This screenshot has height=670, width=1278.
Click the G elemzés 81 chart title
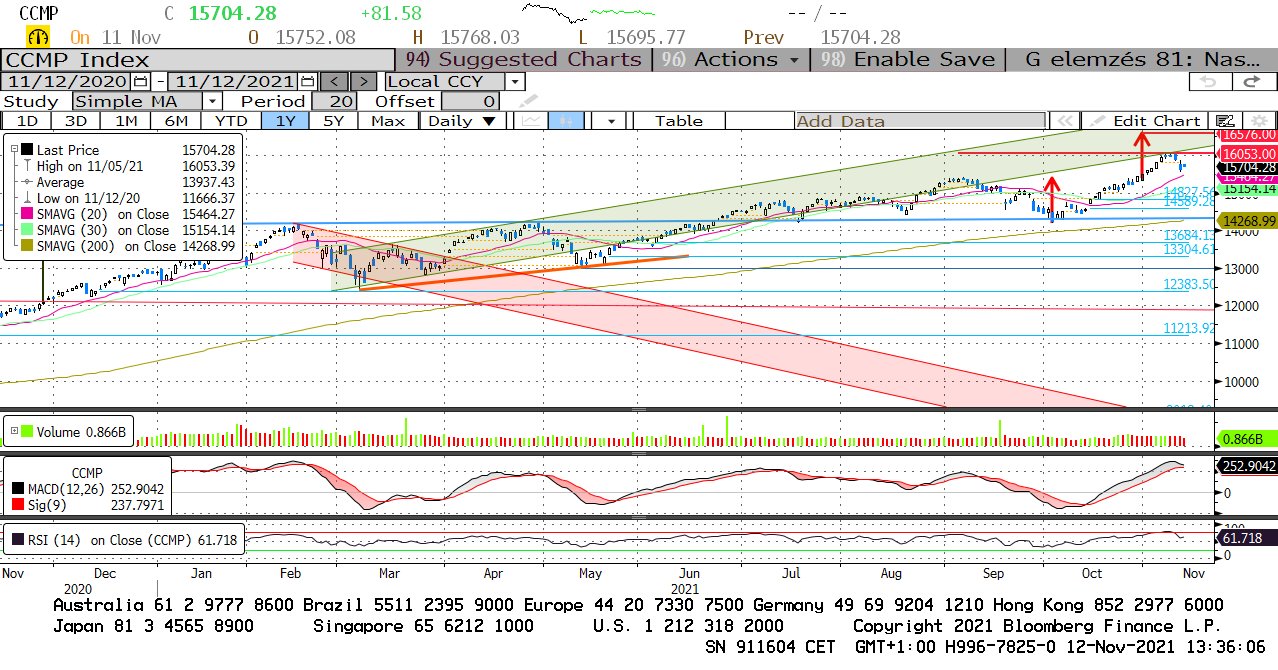click(x=1140, y=59)
